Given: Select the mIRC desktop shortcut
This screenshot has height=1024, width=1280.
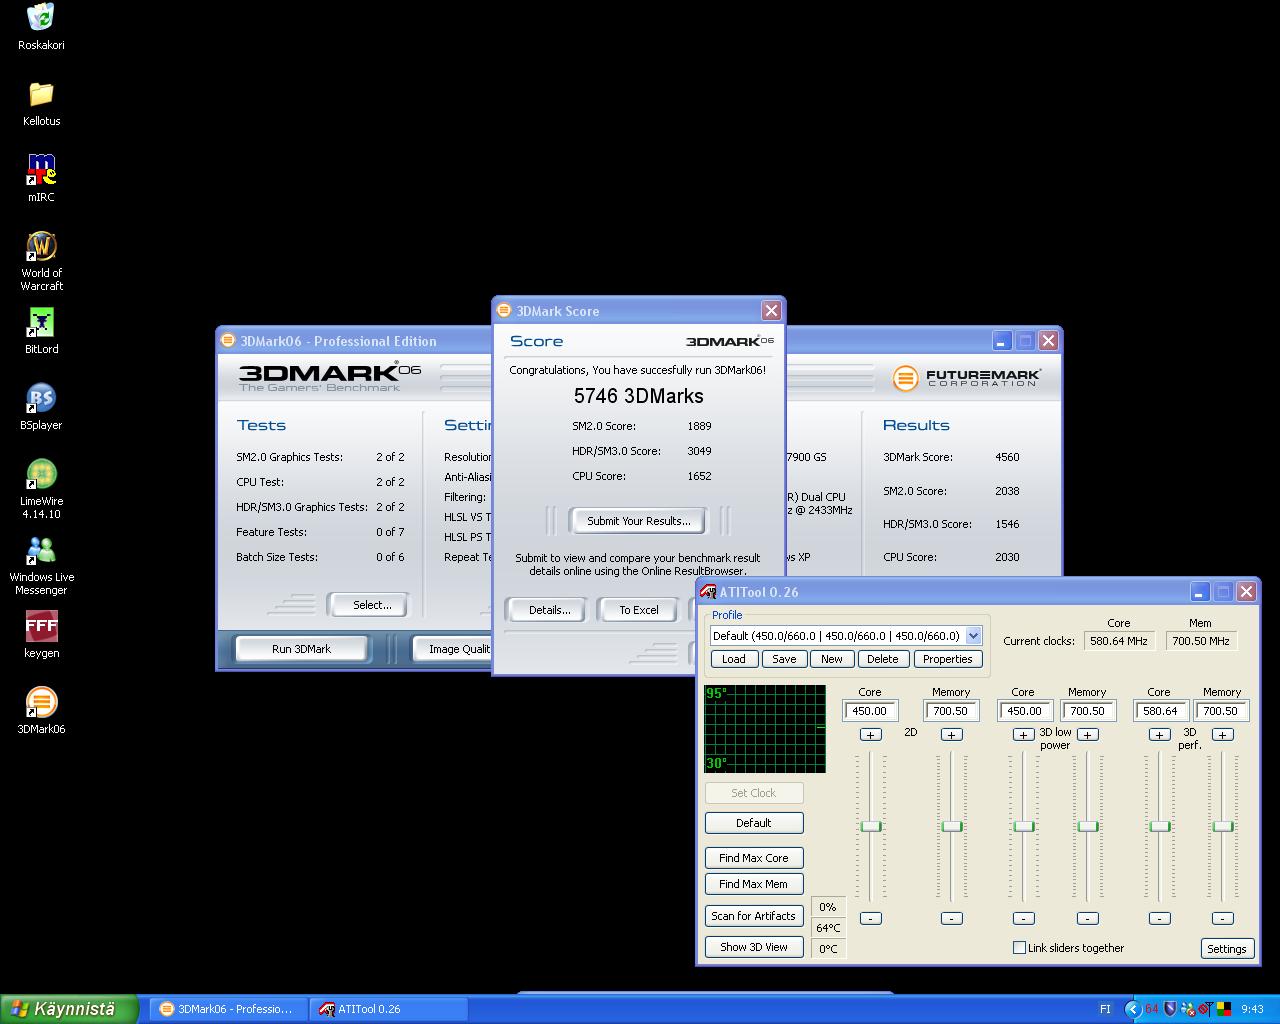Looking at the screenshot, I should coord(41,179).
